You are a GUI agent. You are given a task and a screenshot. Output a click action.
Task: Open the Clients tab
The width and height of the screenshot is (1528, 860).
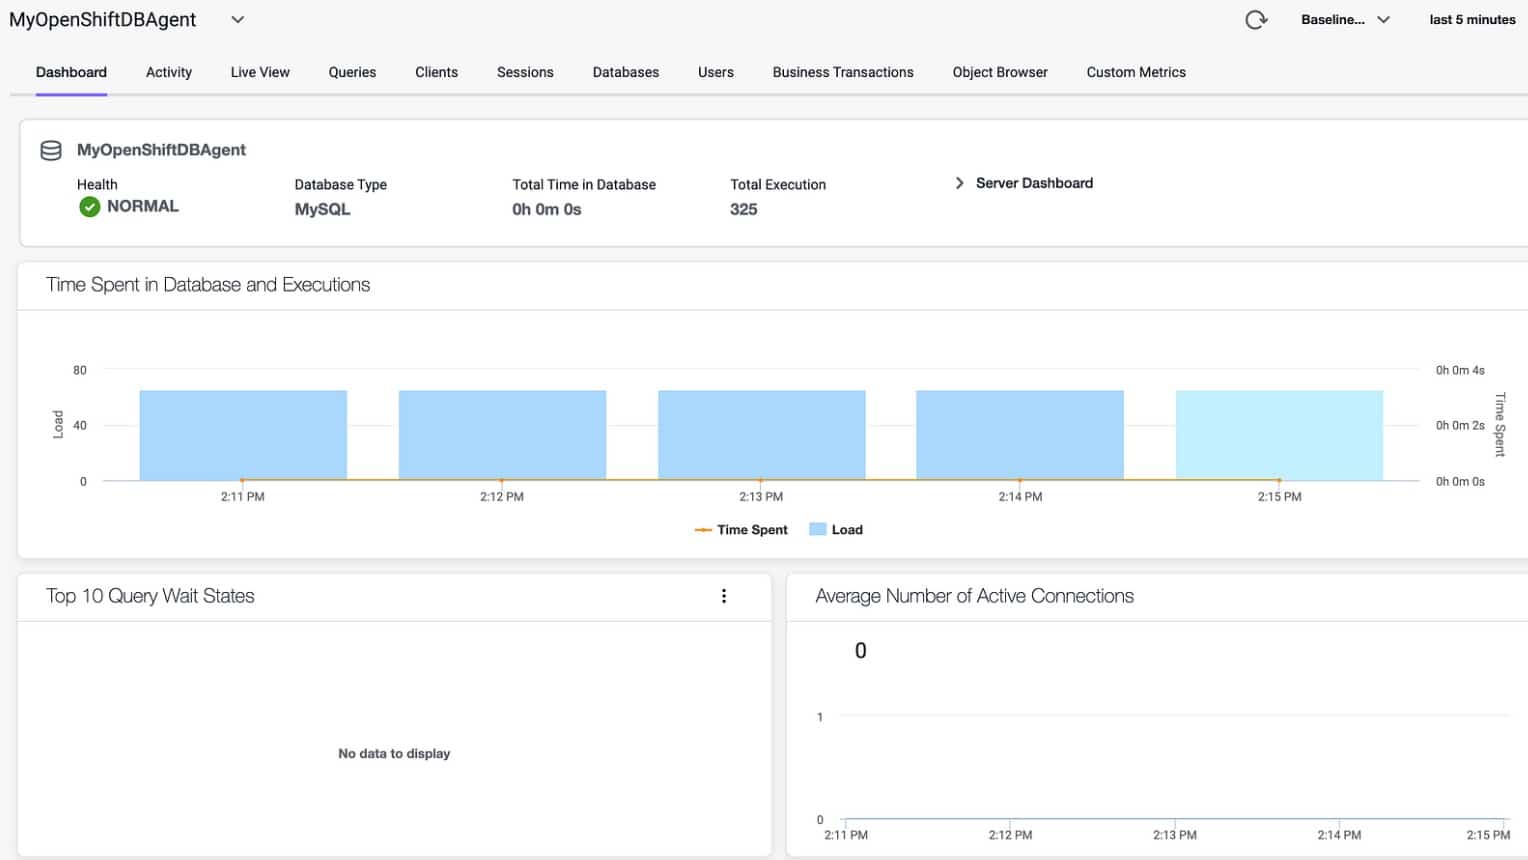pos(436,72)
